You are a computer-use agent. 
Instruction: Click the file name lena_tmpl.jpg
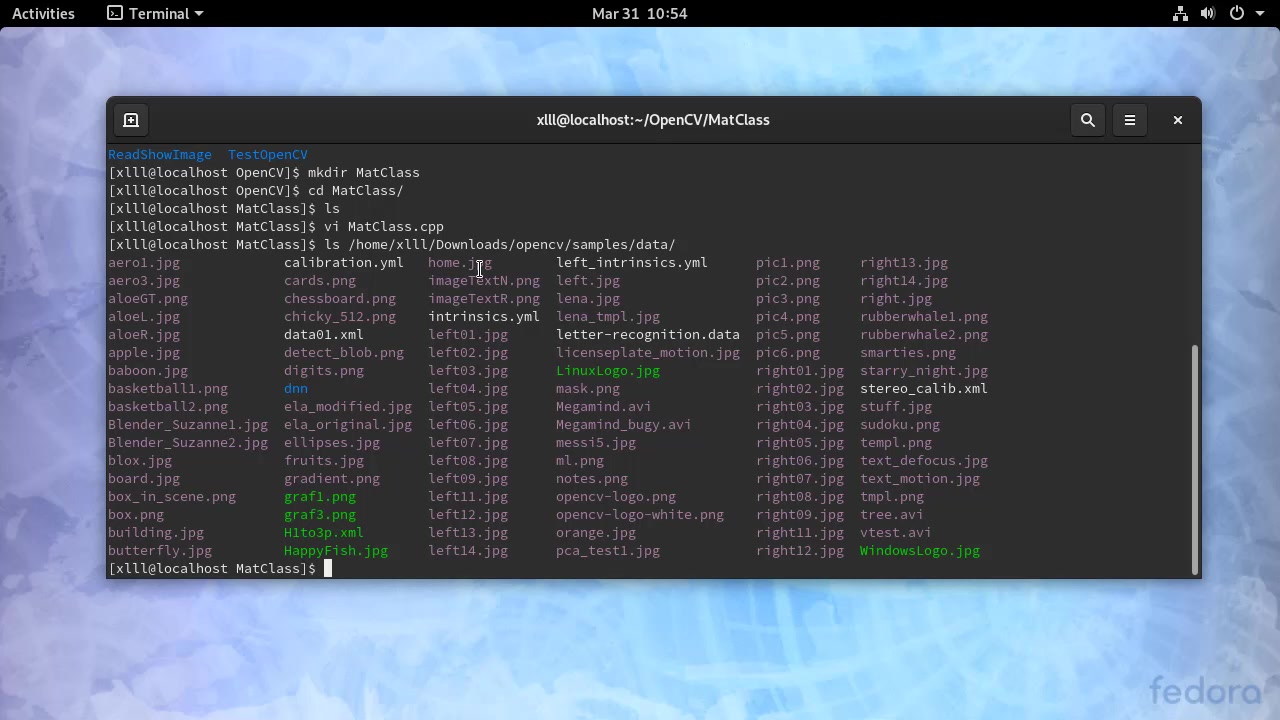coord(608,317)
